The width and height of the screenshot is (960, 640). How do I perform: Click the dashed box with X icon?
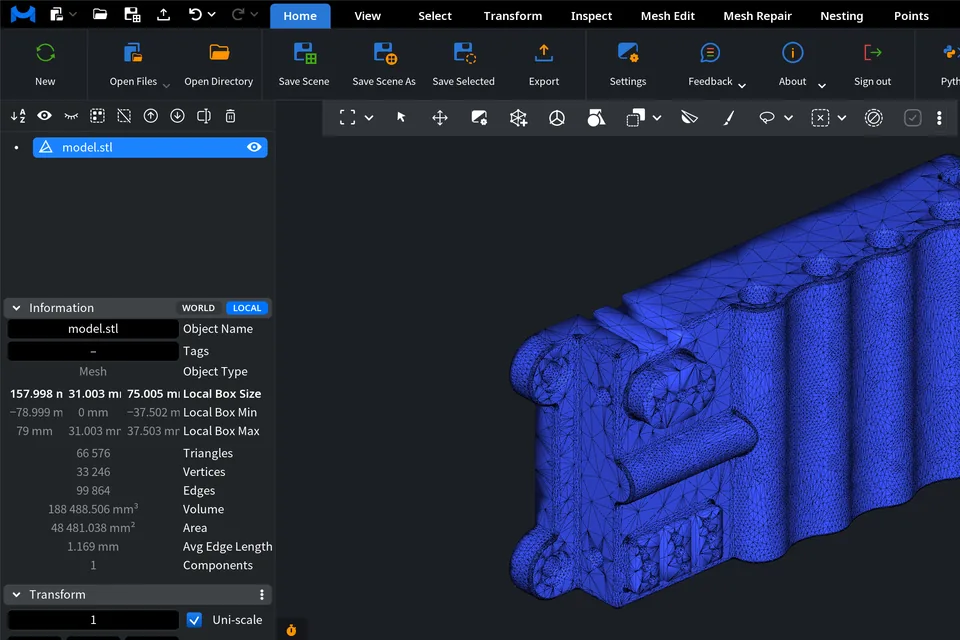[820, 118]
